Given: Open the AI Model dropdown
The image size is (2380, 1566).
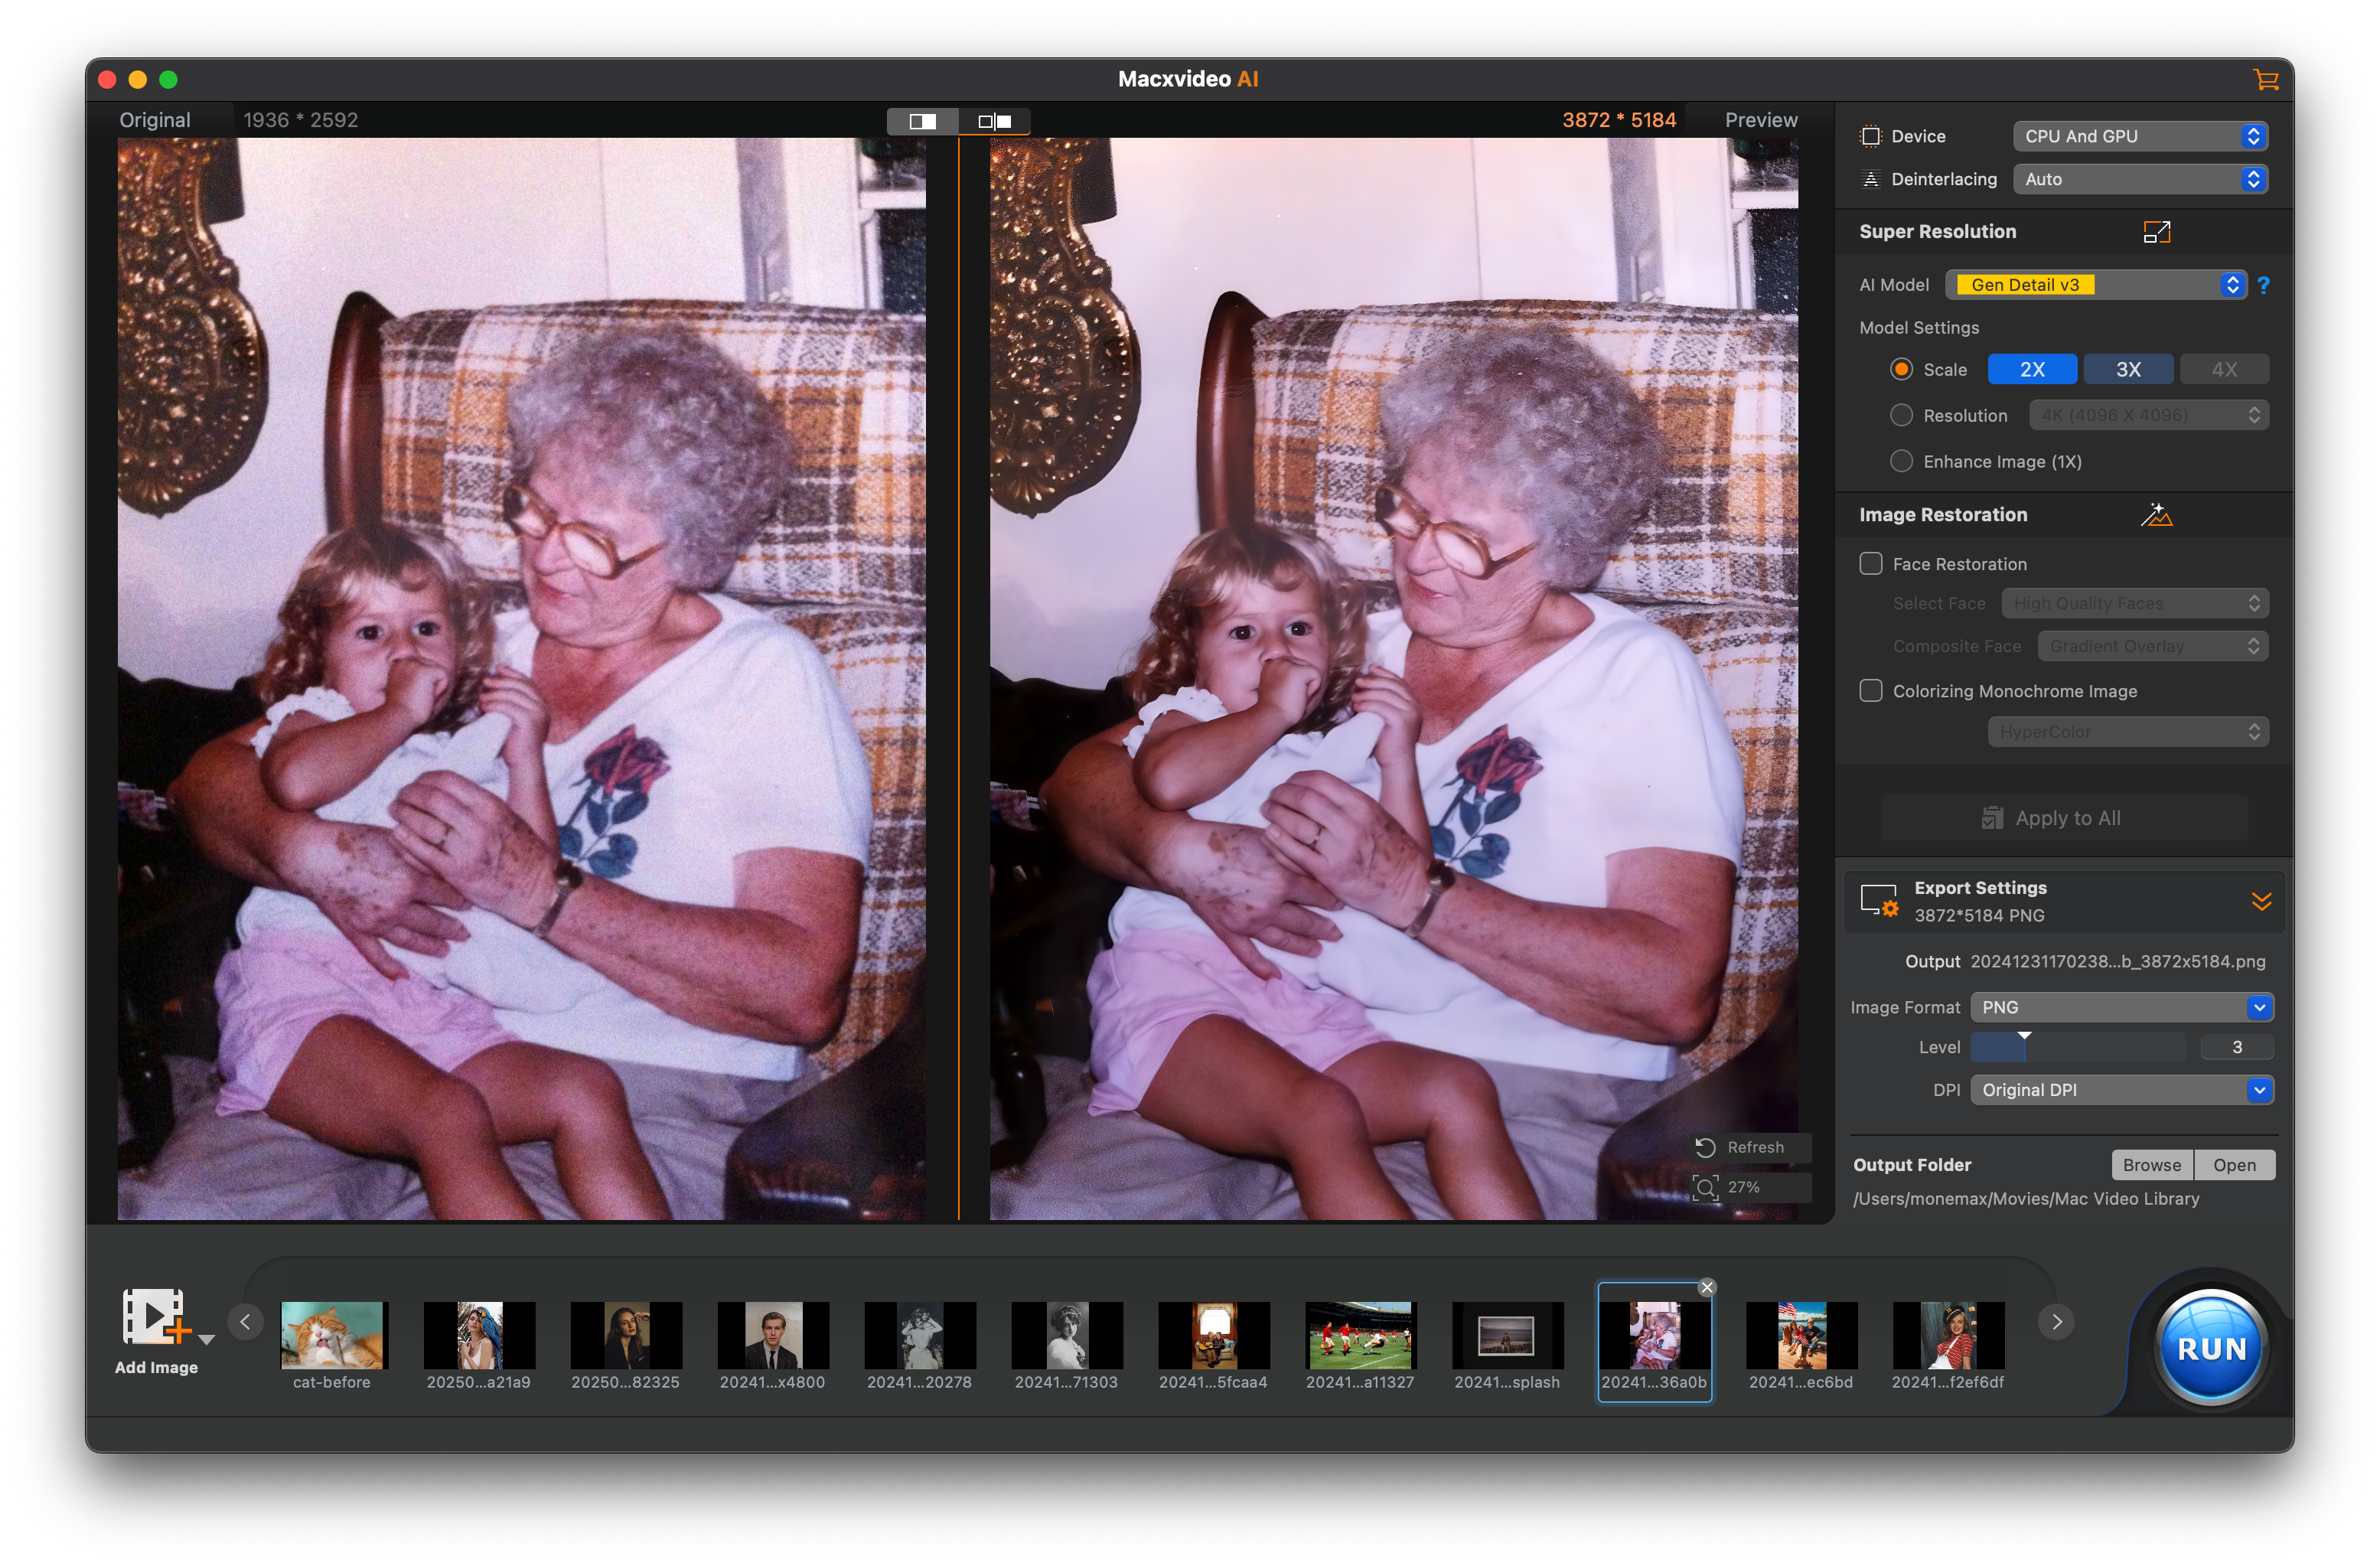Looking at the screenshot, I should coord(2095,285).
